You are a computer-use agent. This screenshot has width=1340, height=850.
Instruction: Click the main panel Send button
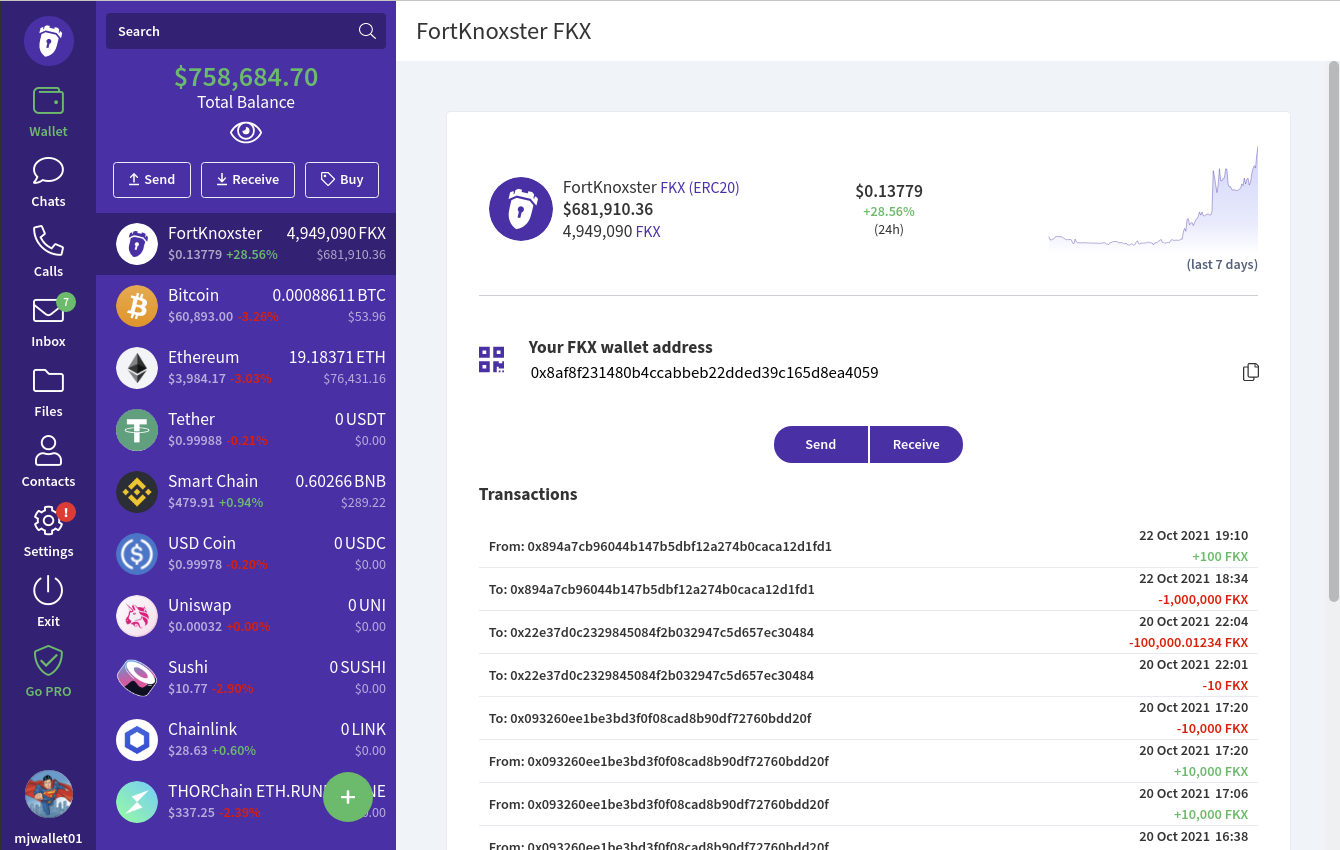click(x=821, y=444)
